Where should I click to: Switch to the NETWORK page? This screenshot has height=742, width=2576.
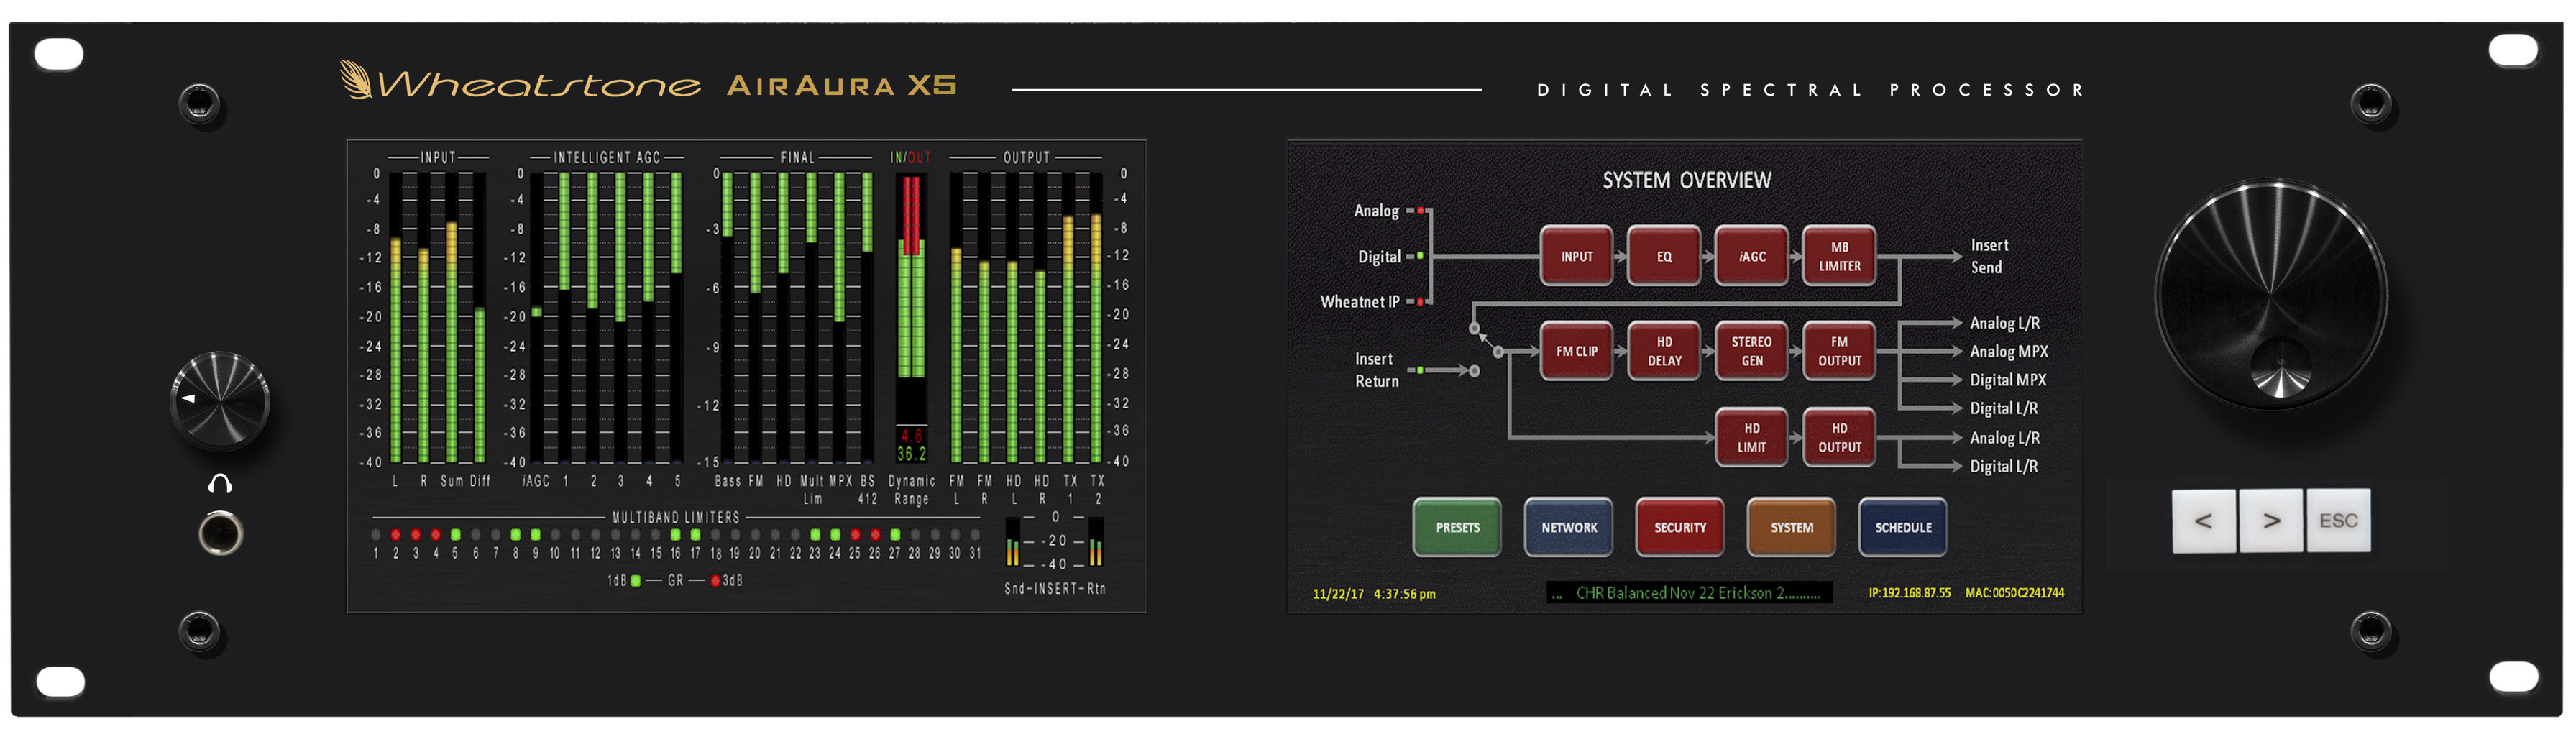pos(1568,527)
